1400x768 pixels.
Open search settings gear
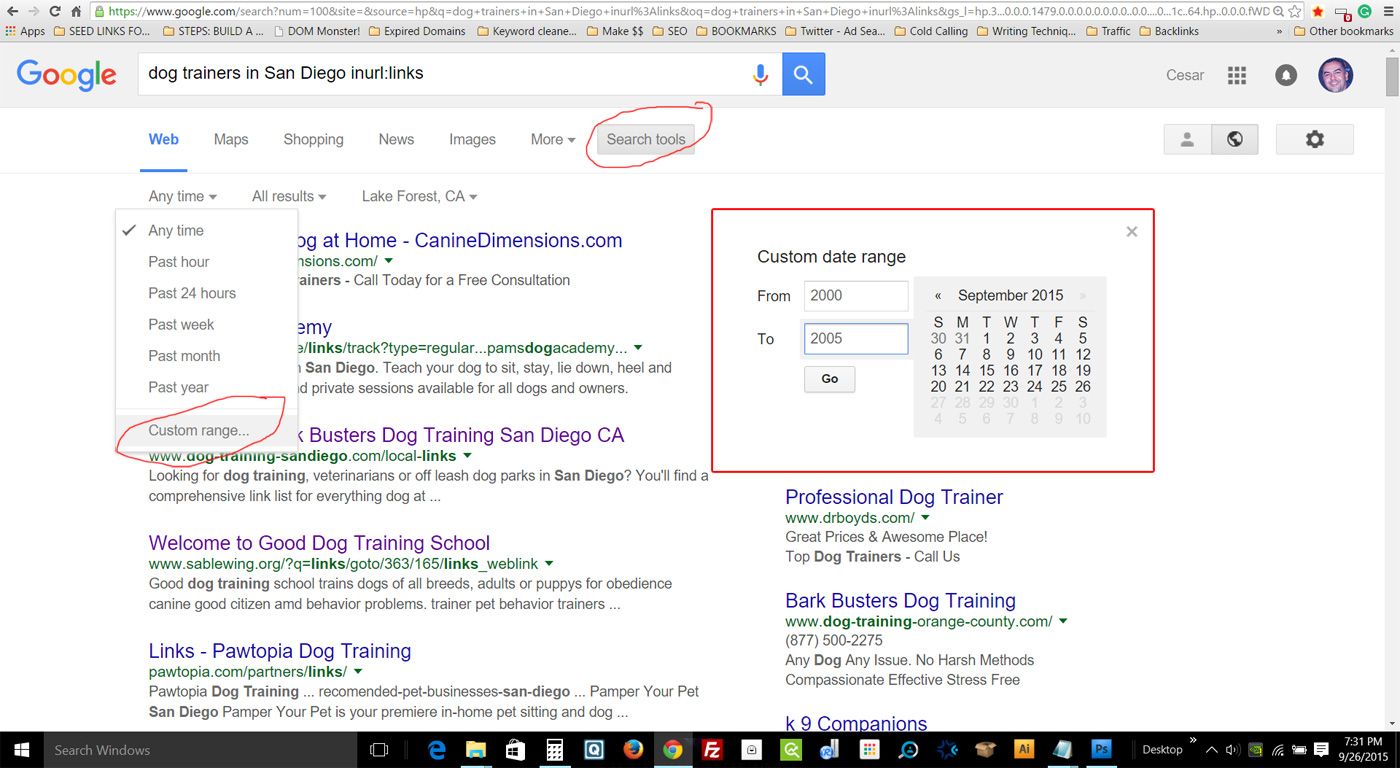[x=1315, y=140]
